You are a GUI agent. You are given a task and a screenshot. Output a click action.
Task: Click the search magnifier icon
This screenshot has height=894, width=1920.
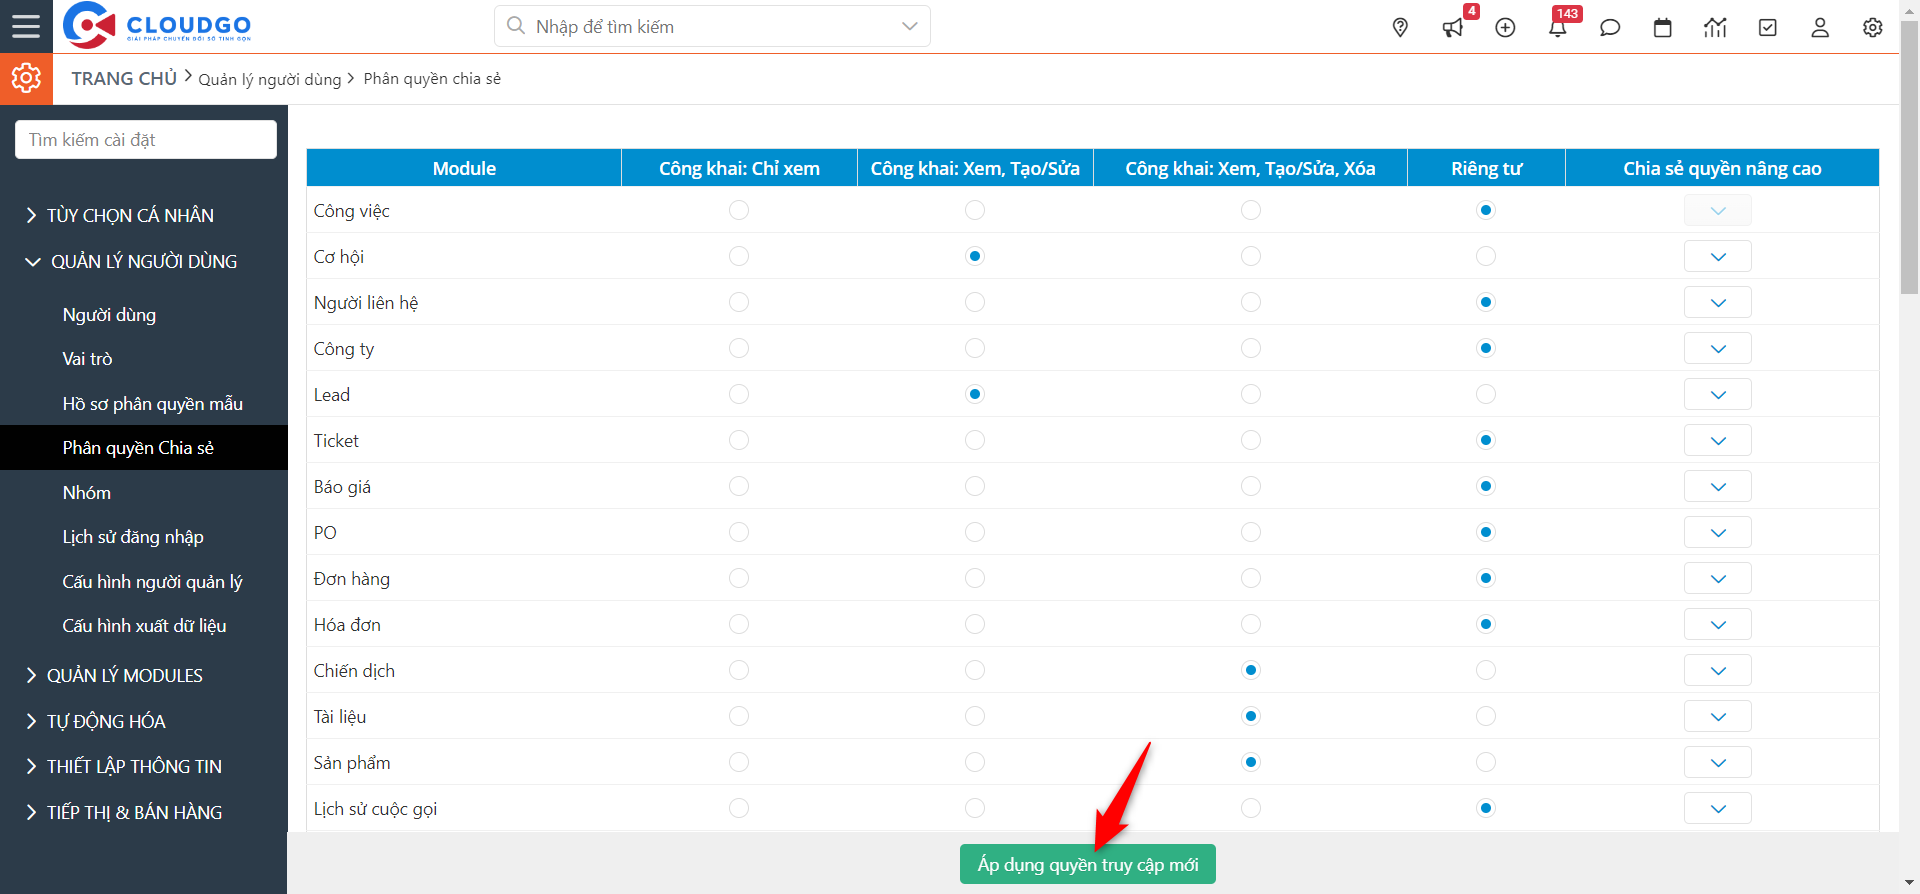tap(516, 26)
